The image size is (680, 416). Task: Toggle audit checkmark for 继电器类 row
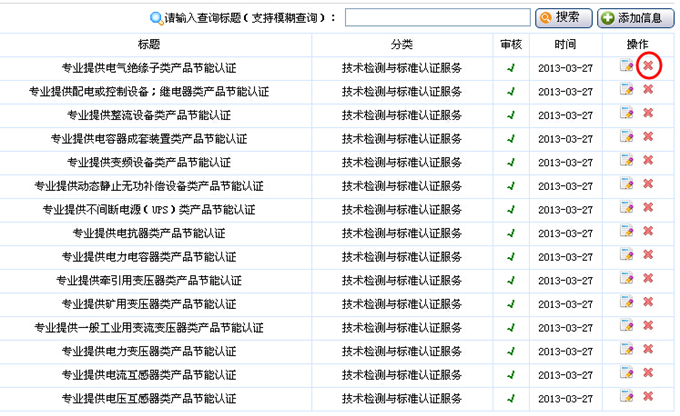[511, 91]
